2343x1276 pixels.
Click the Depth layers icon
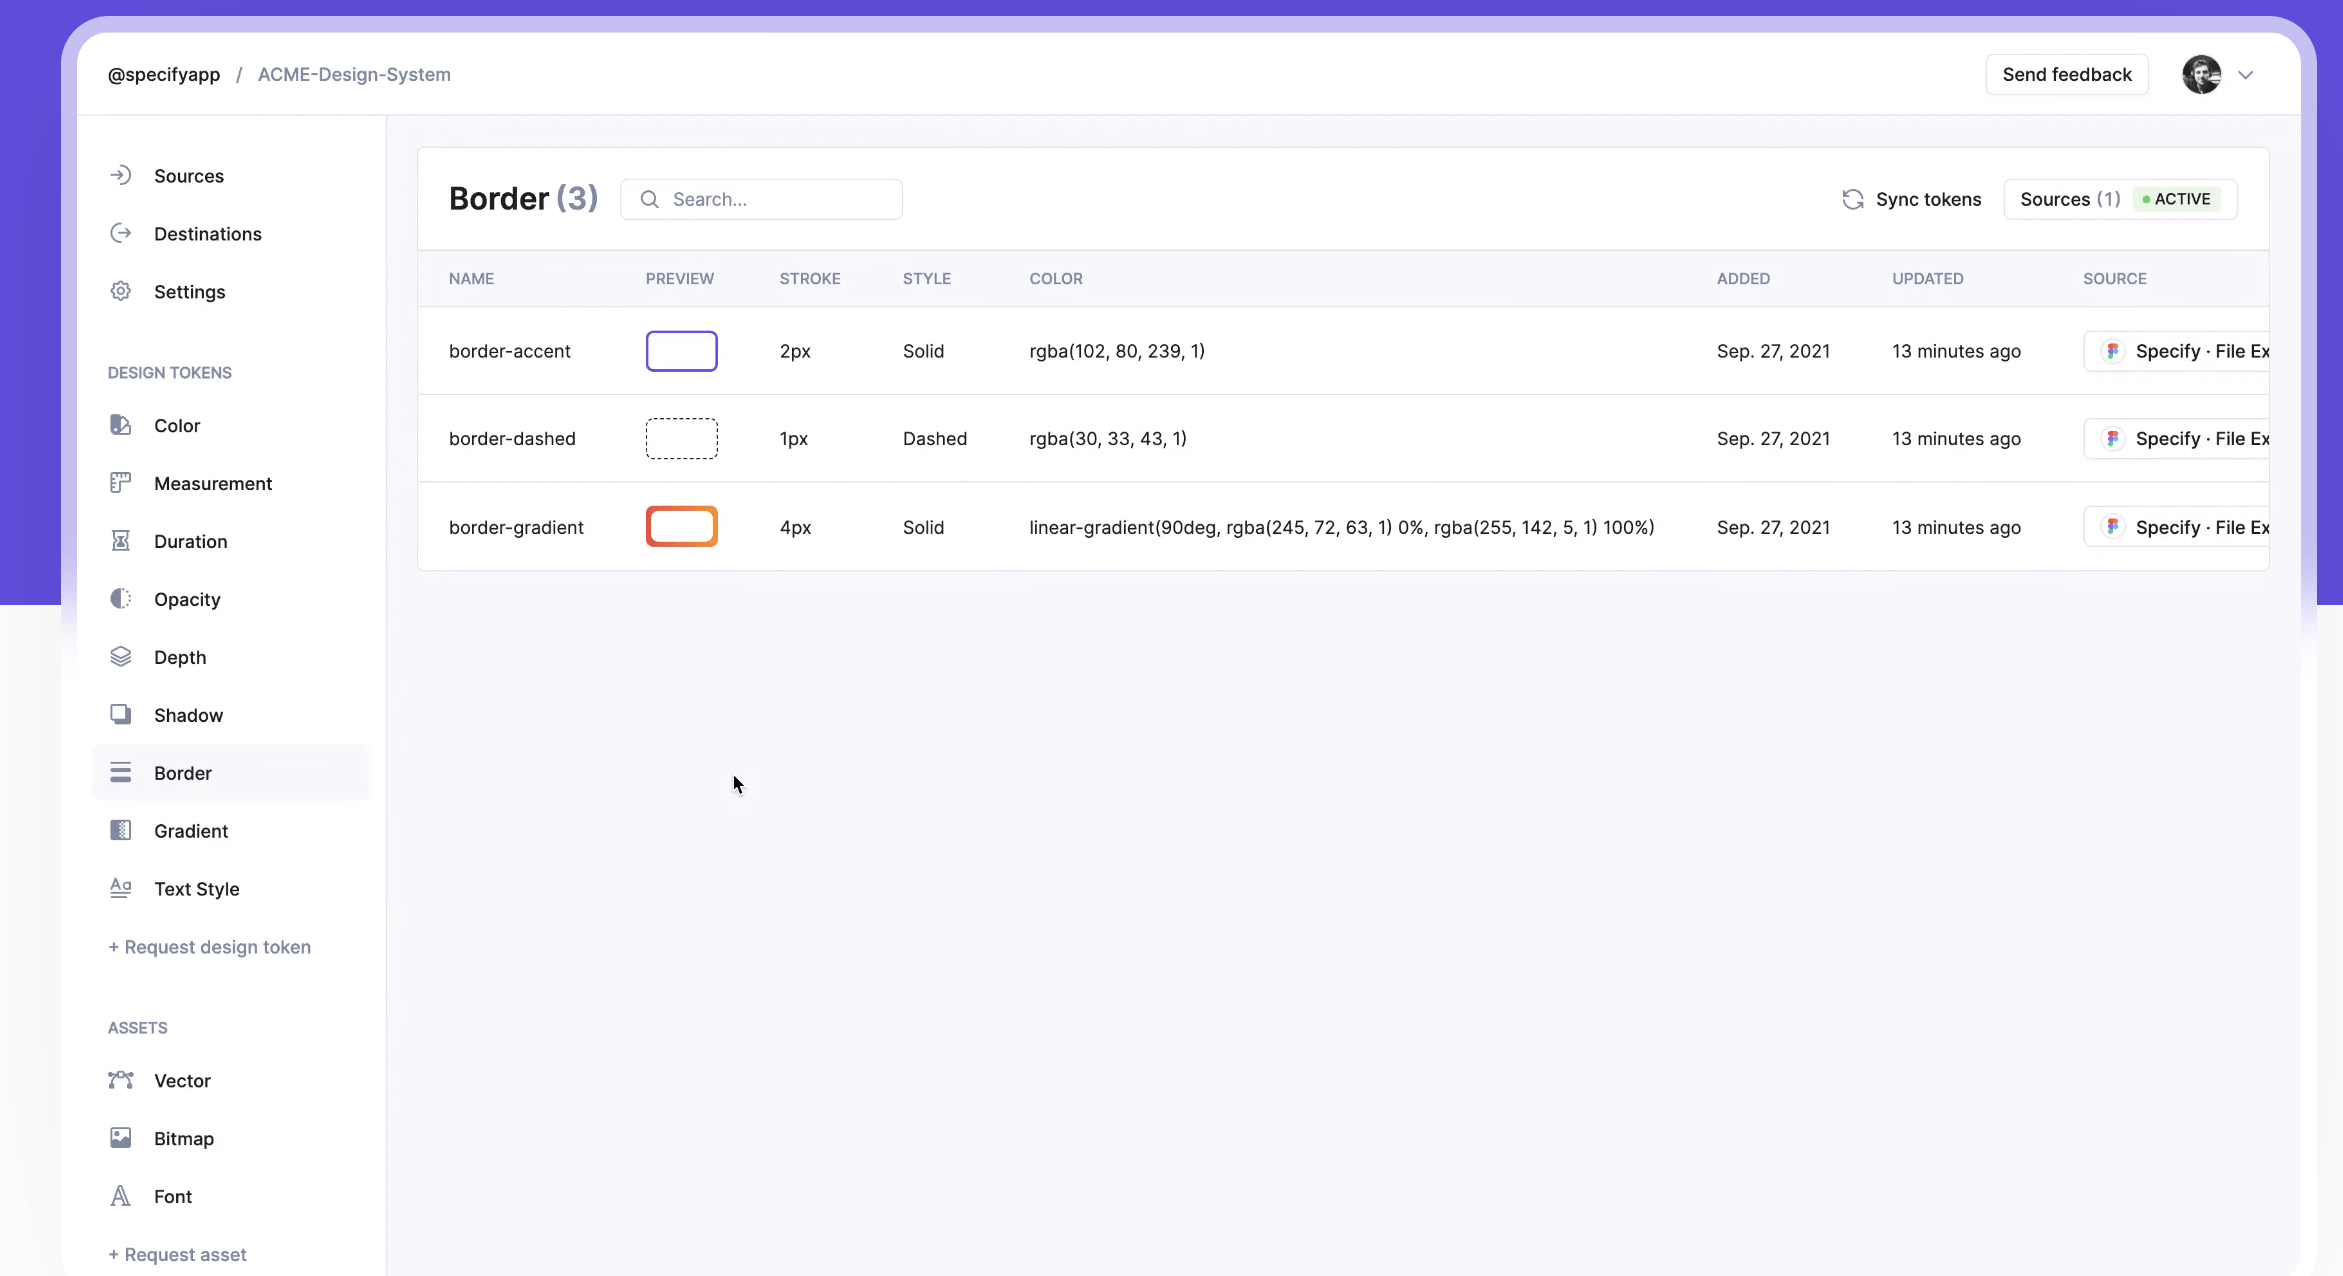pyautogui.click(x=120, y=657)
